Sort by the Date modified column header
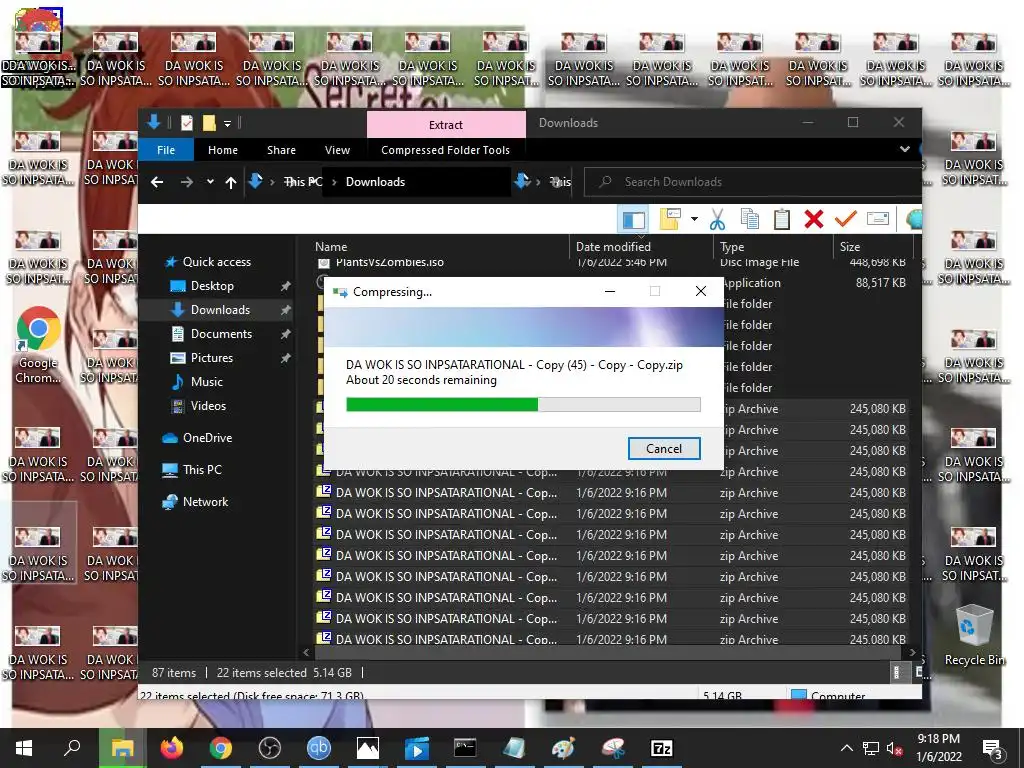This screenshot has height=768, width=1024. [613, 247]
